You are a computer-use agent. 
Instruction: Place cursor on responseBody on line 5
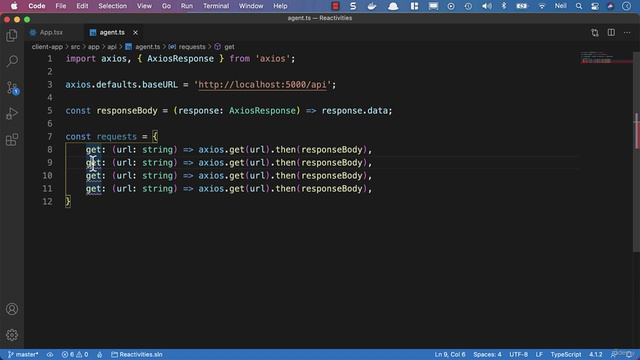tap(127, 111)
